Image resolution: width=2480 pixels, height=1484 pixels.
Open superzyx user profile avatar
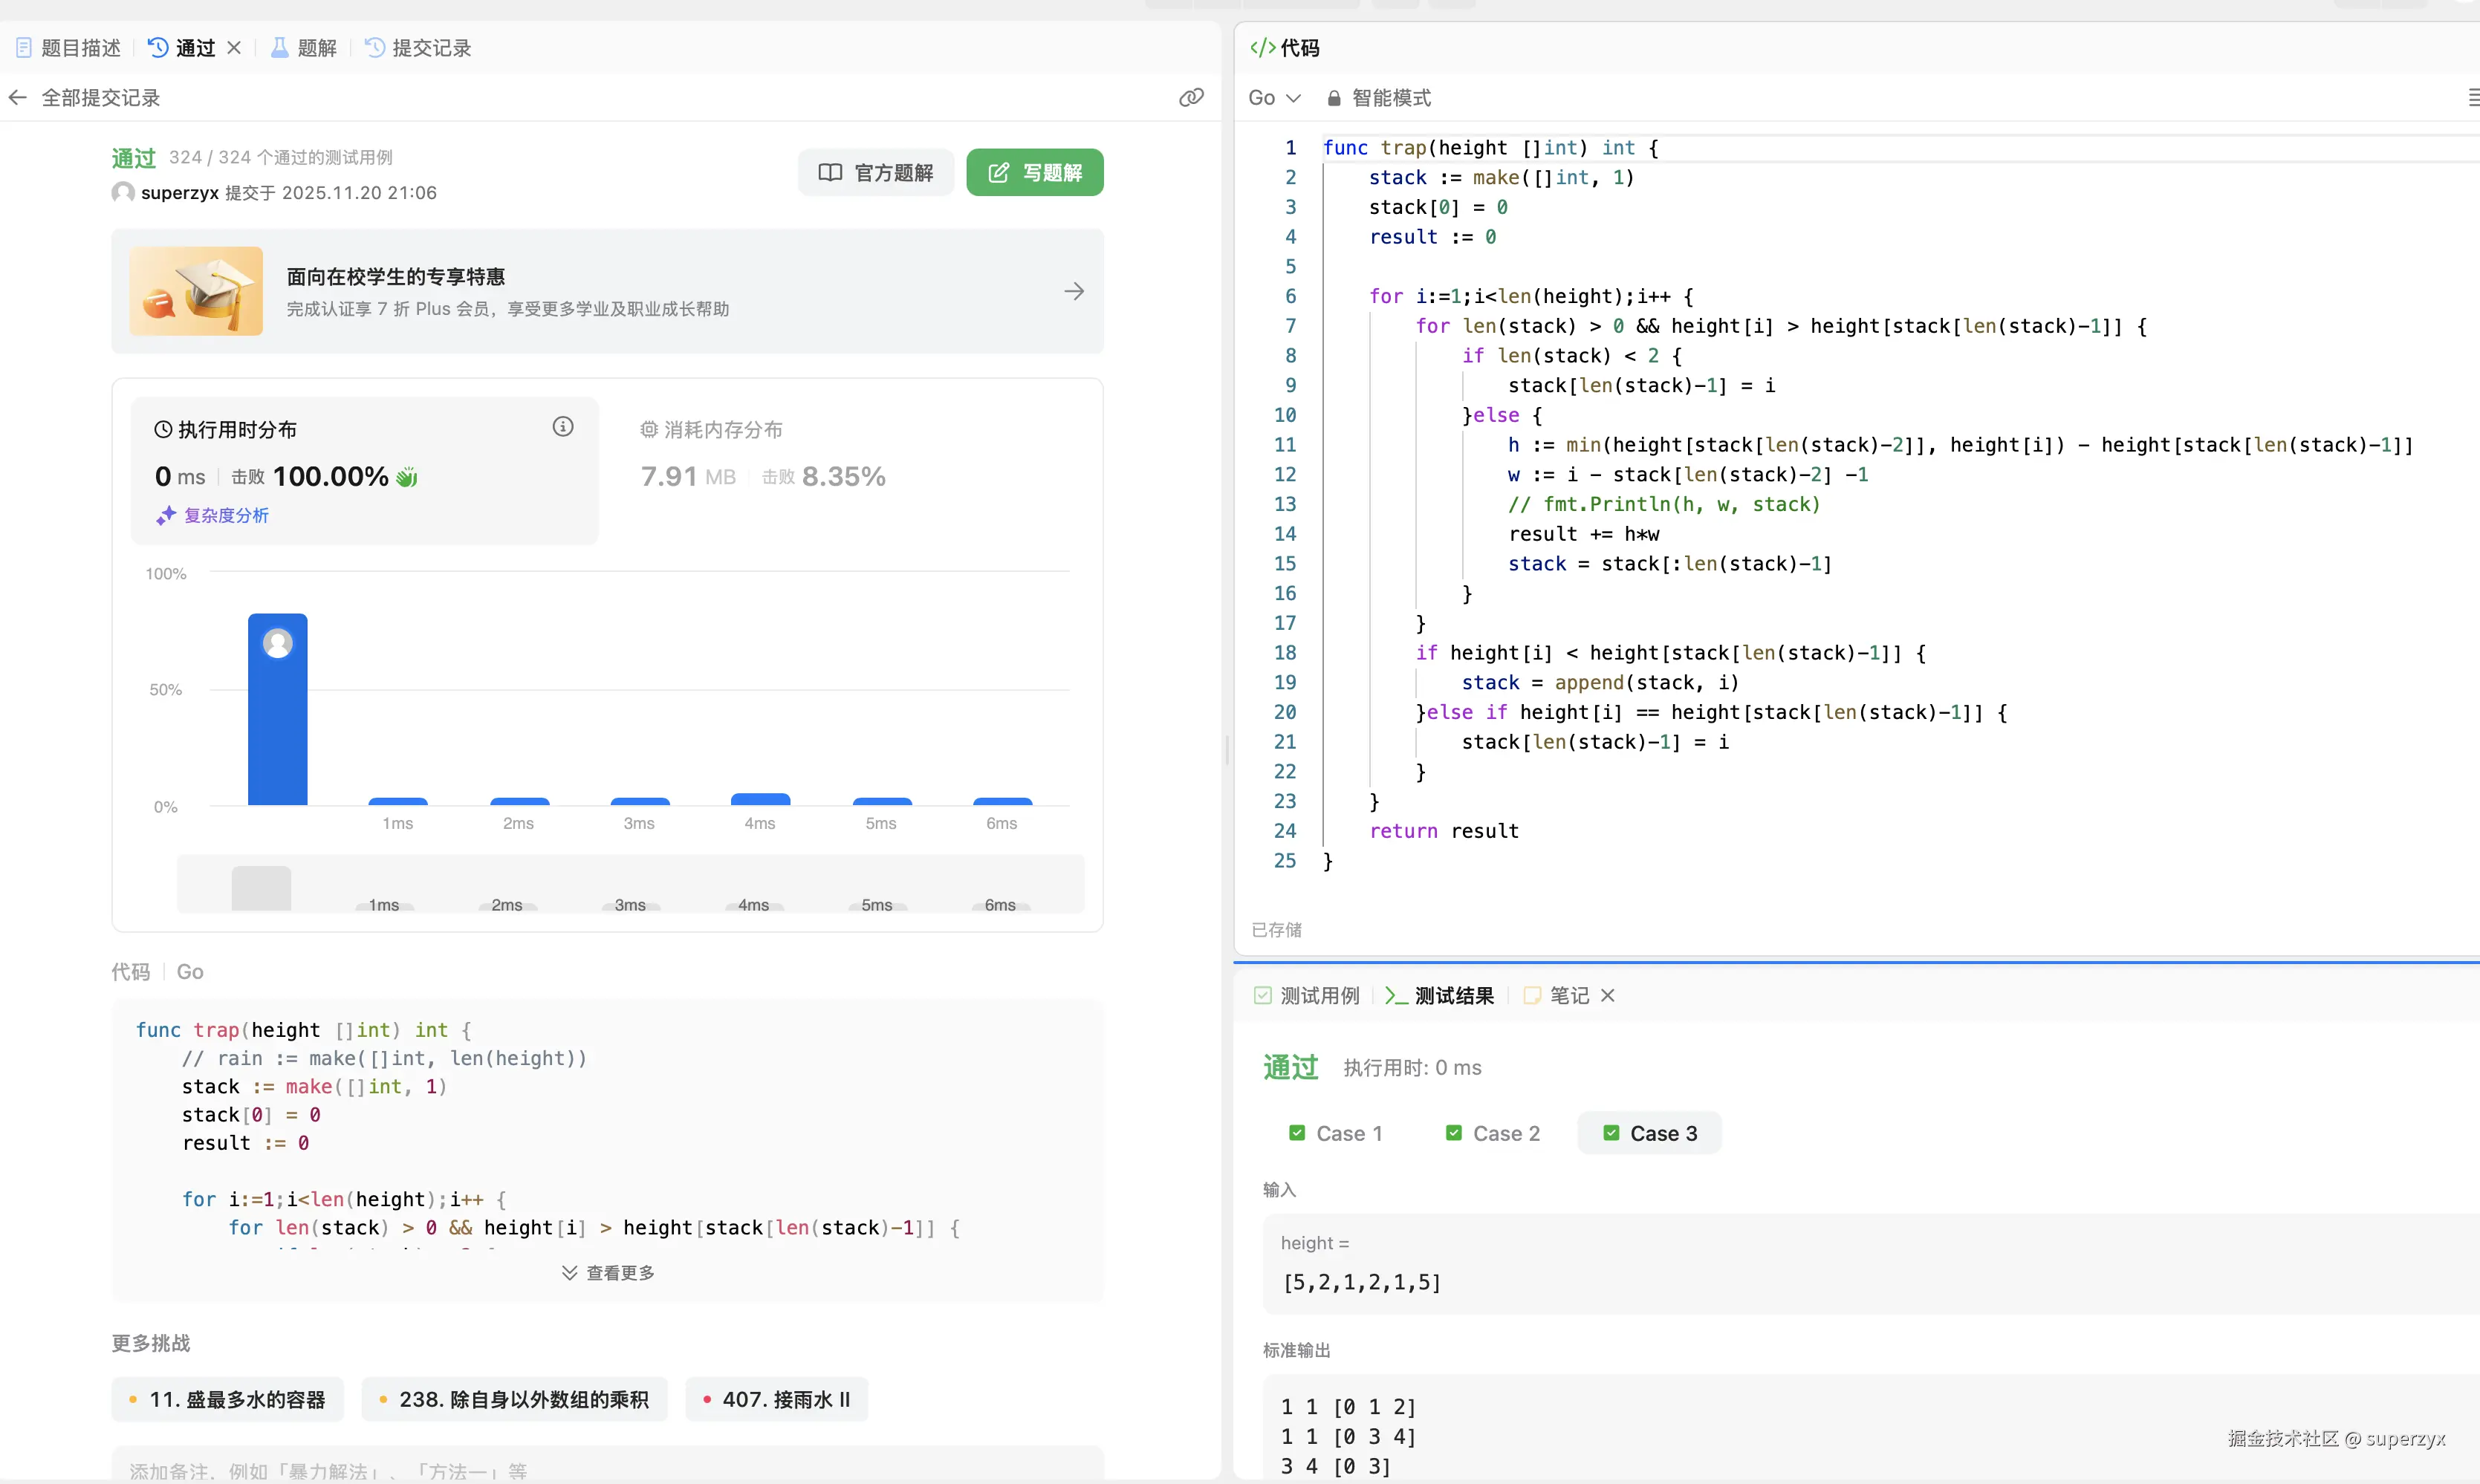pos(123,192)
